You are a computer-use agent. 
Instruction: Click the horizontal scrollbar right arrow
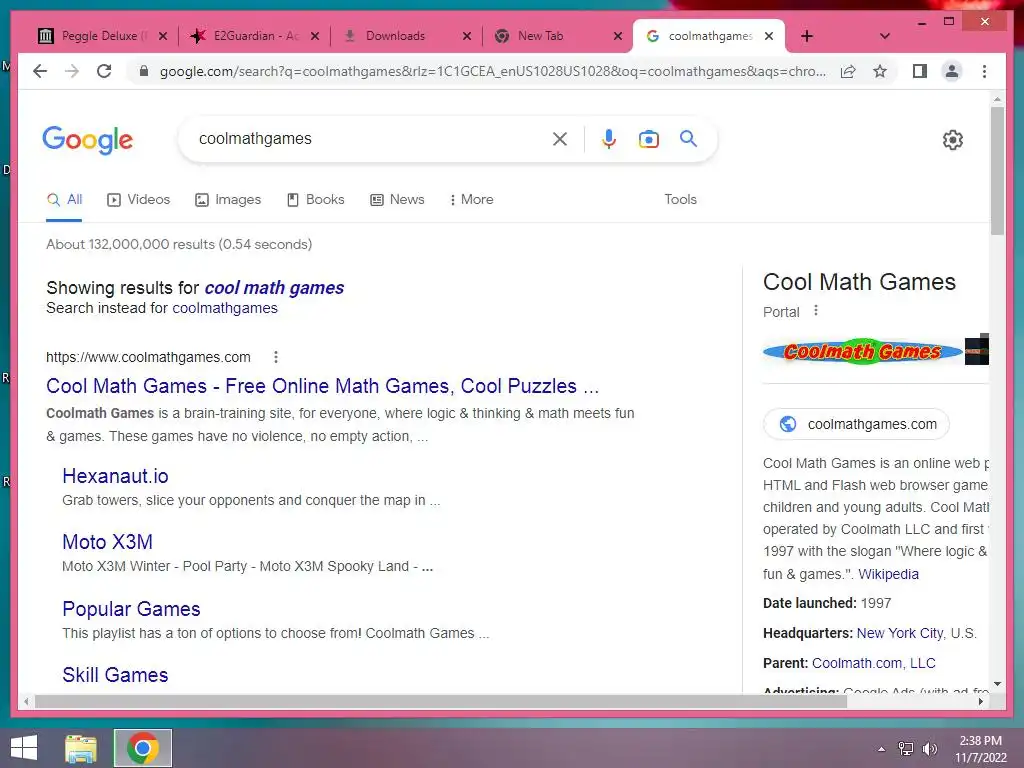click(x=981, y=701)
